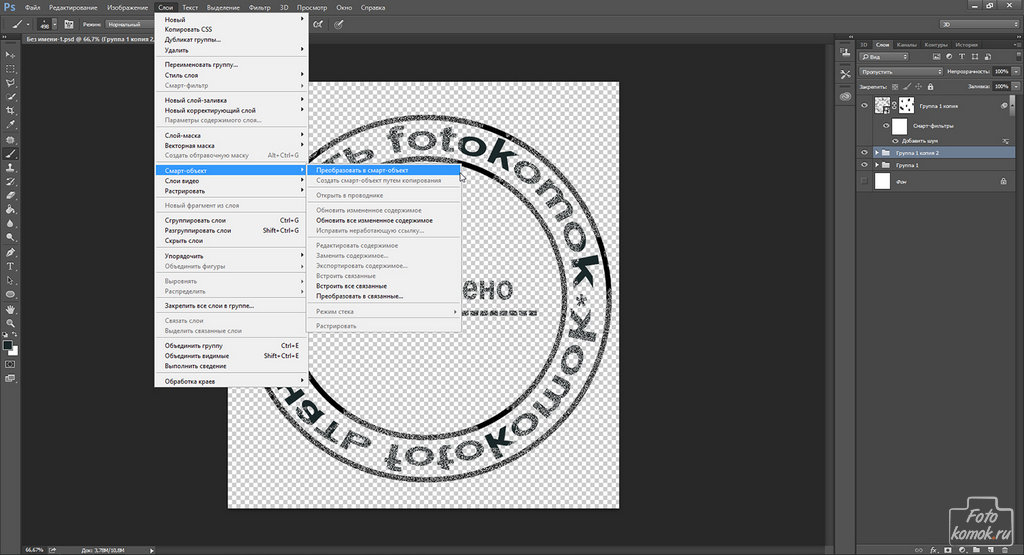Click tablet pressure size icon in options bar
This screenshot has height=555, width=1024.
point(338,24)
